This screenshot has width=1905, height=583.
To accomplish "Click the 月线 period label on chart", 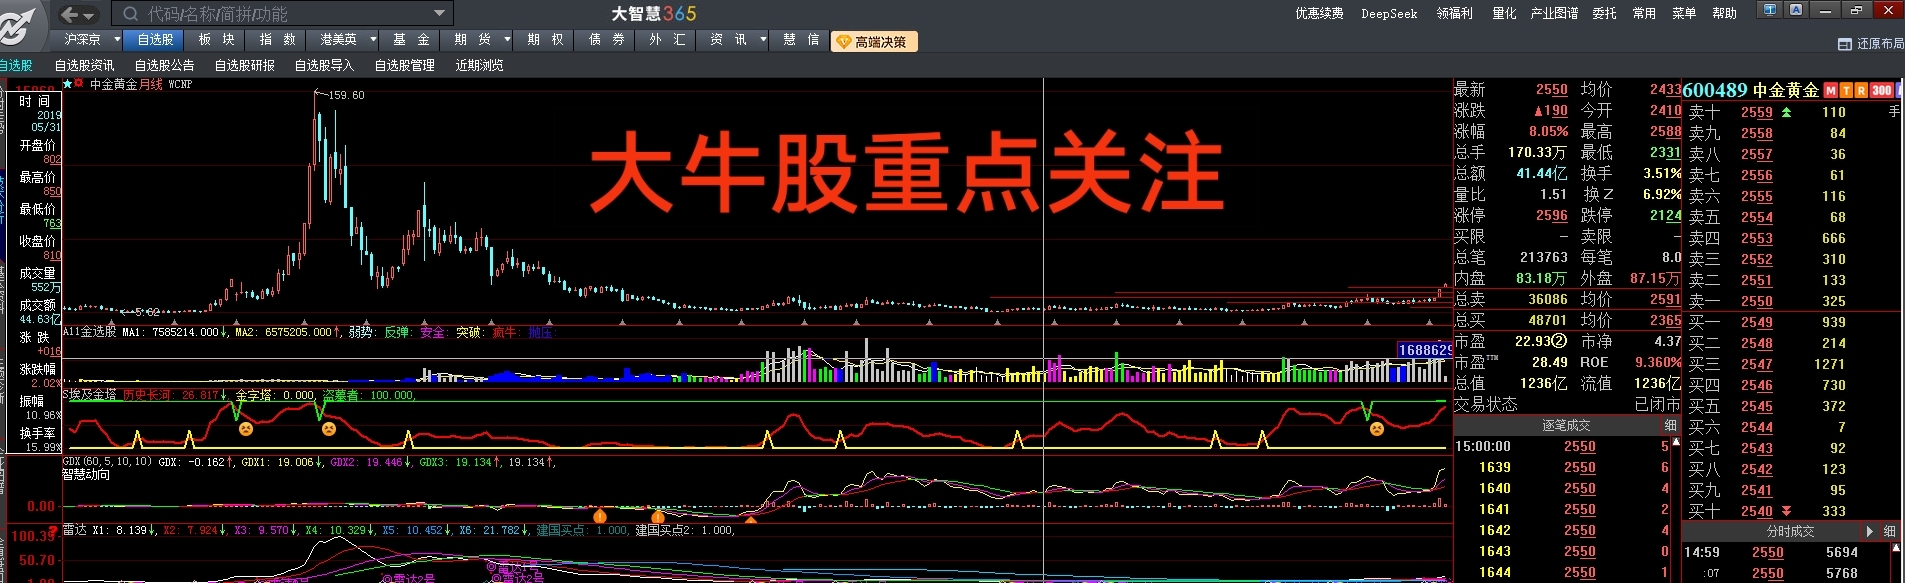I will [151, 84].
